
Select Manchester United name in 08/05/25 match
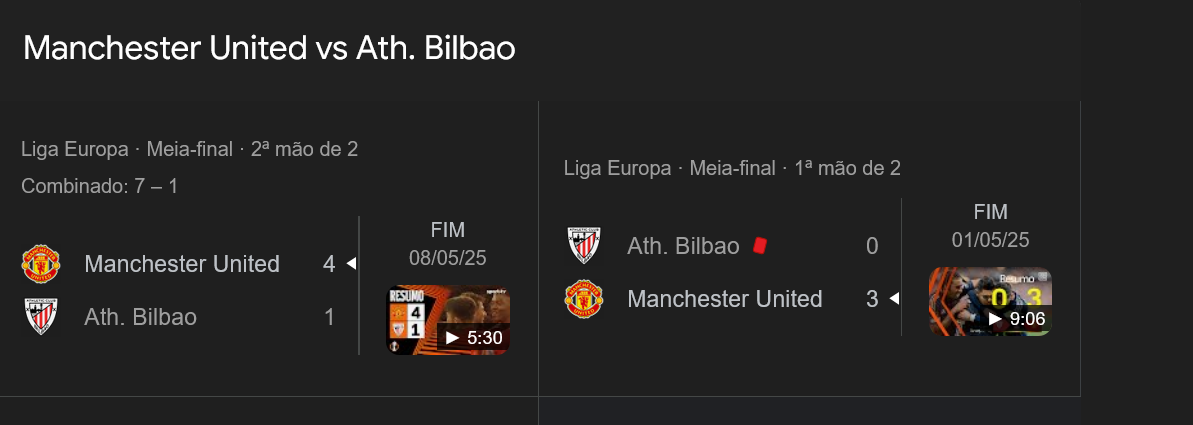pyautogui.click(x=182, y=264)
